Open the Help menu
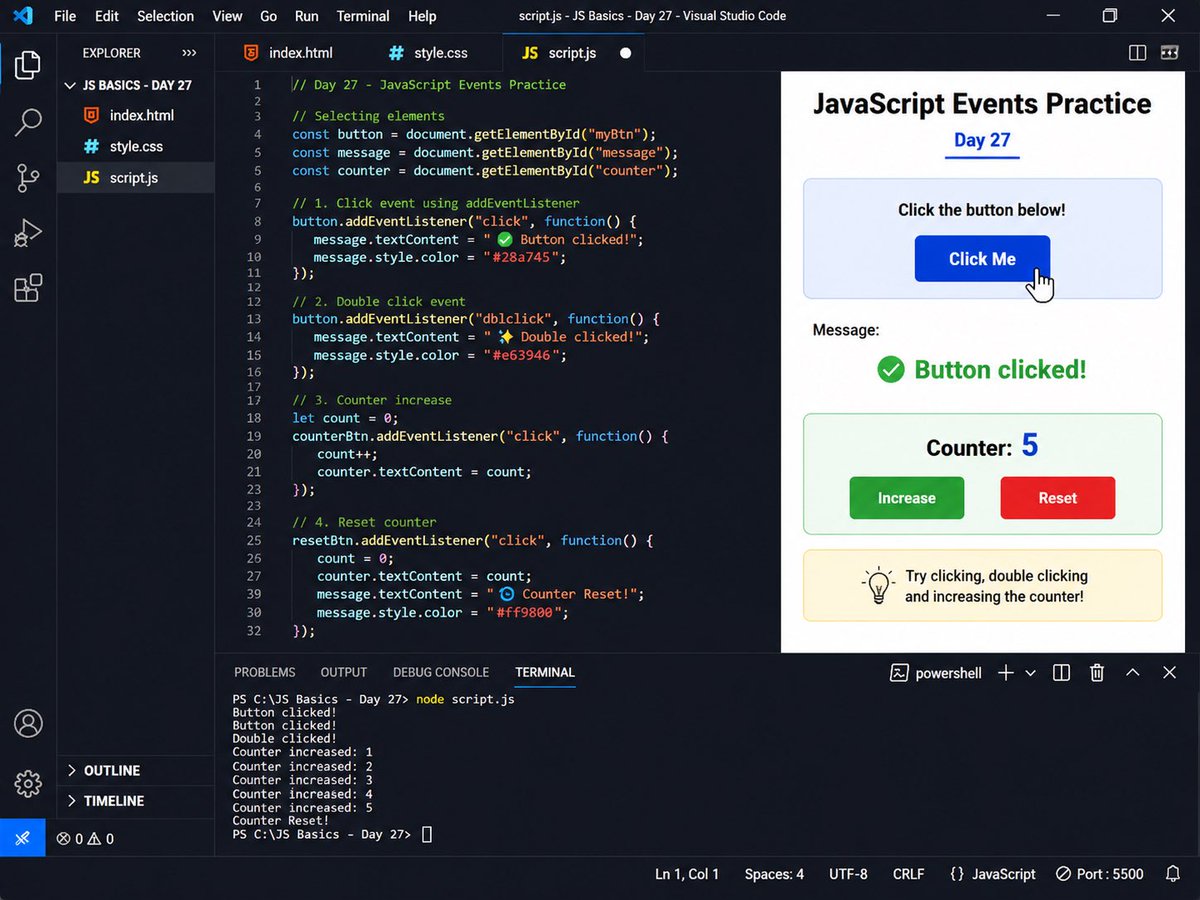 click(423, 16)
